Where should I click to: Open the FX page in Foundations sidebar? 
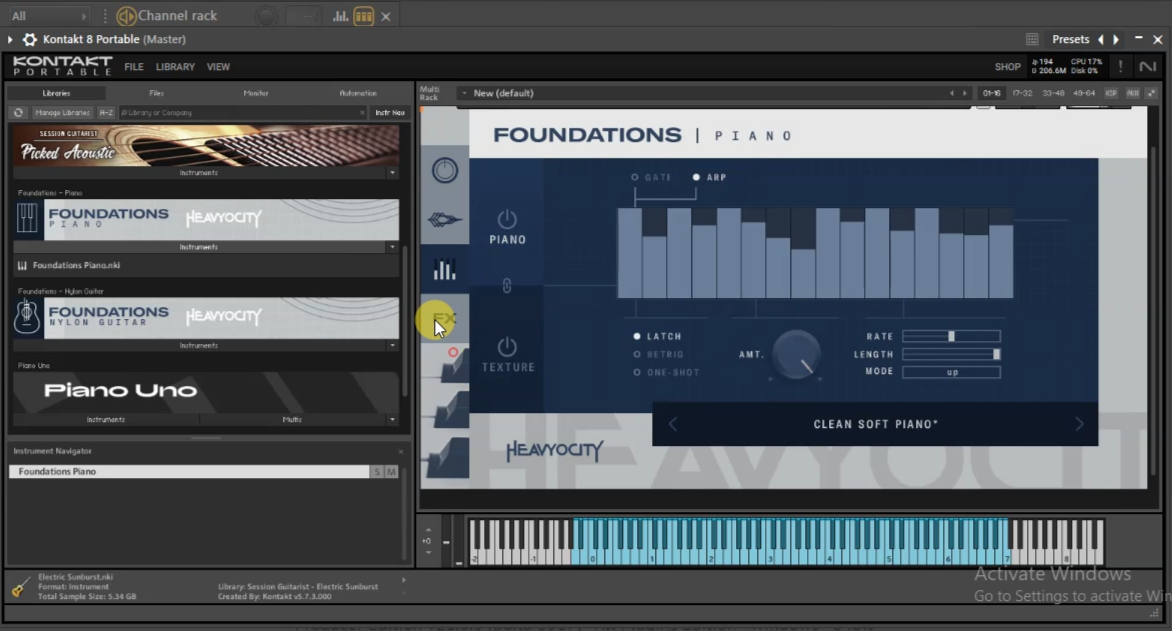[x=445, y=318]
